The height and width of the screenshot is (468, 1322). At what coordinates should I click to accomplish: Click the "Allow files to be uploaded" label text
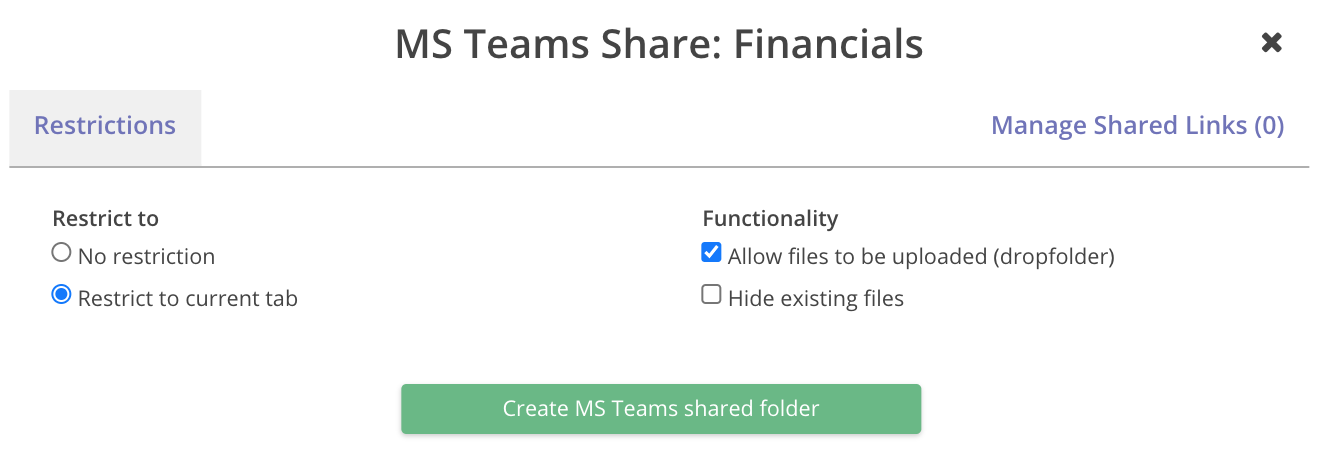[857, 257]
